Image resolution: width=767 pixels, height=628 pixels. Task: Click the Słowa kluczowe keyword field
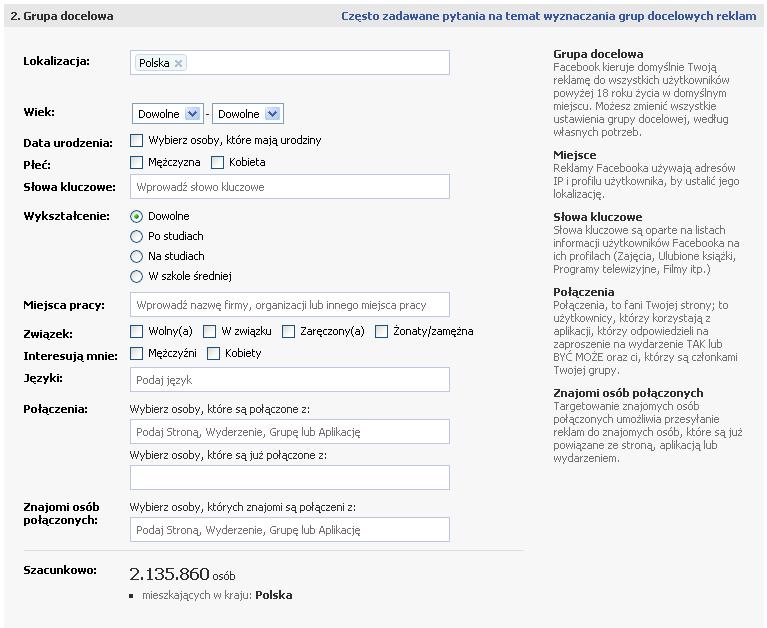pyautogui.click(x=290, y=187)
